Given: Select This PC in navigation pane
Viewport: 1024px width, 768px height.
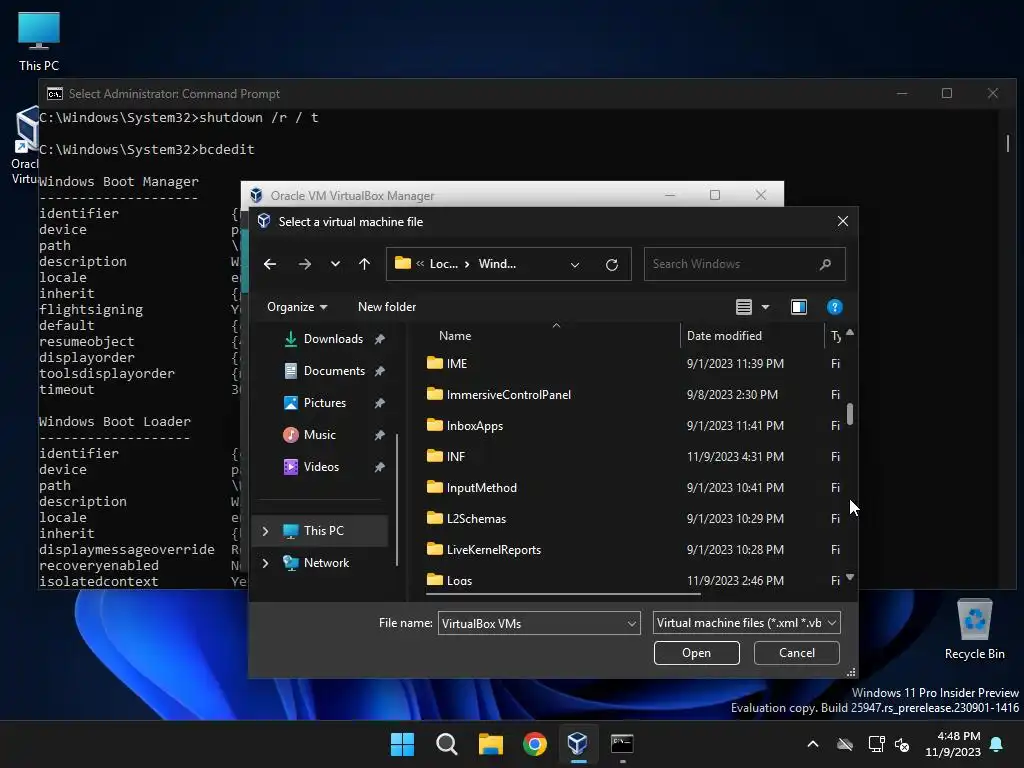Looking at the screenshot, I should (323, 531).
